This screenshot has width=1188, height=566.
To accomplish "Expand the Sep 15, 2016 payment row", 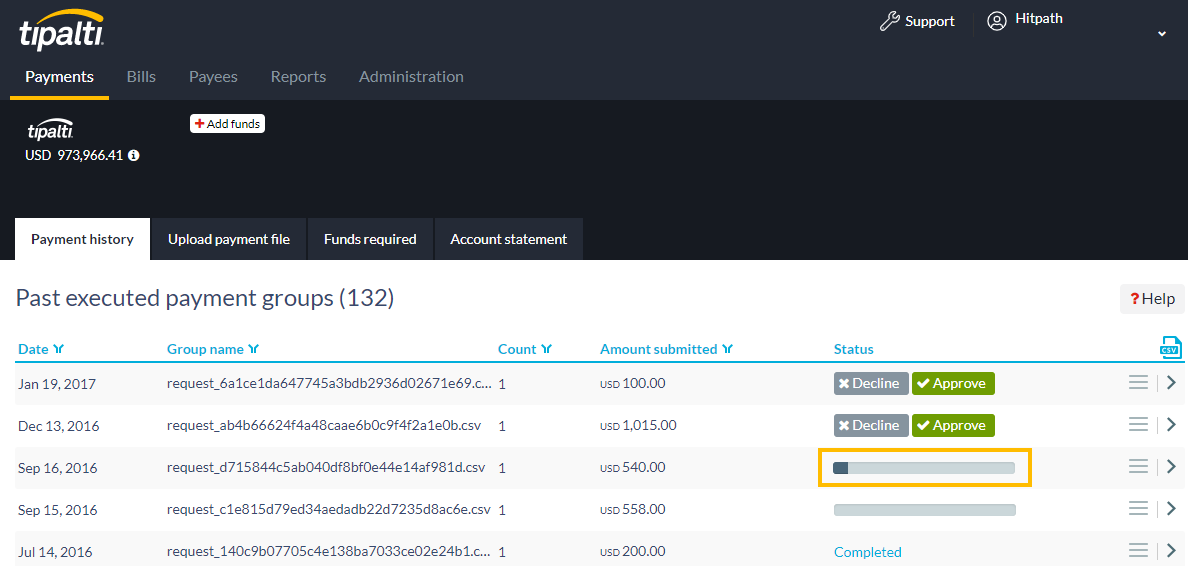I will click(1171, 509).
